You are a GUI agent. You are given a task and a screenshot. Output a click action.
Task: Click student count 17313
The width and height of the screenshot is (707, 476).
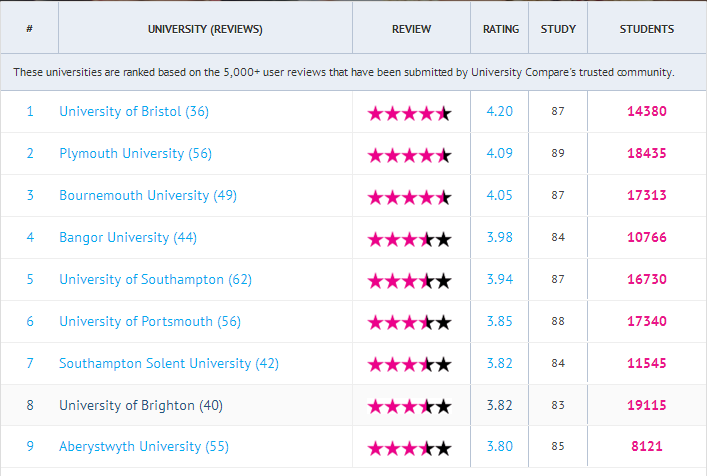(x=647, y=195)
